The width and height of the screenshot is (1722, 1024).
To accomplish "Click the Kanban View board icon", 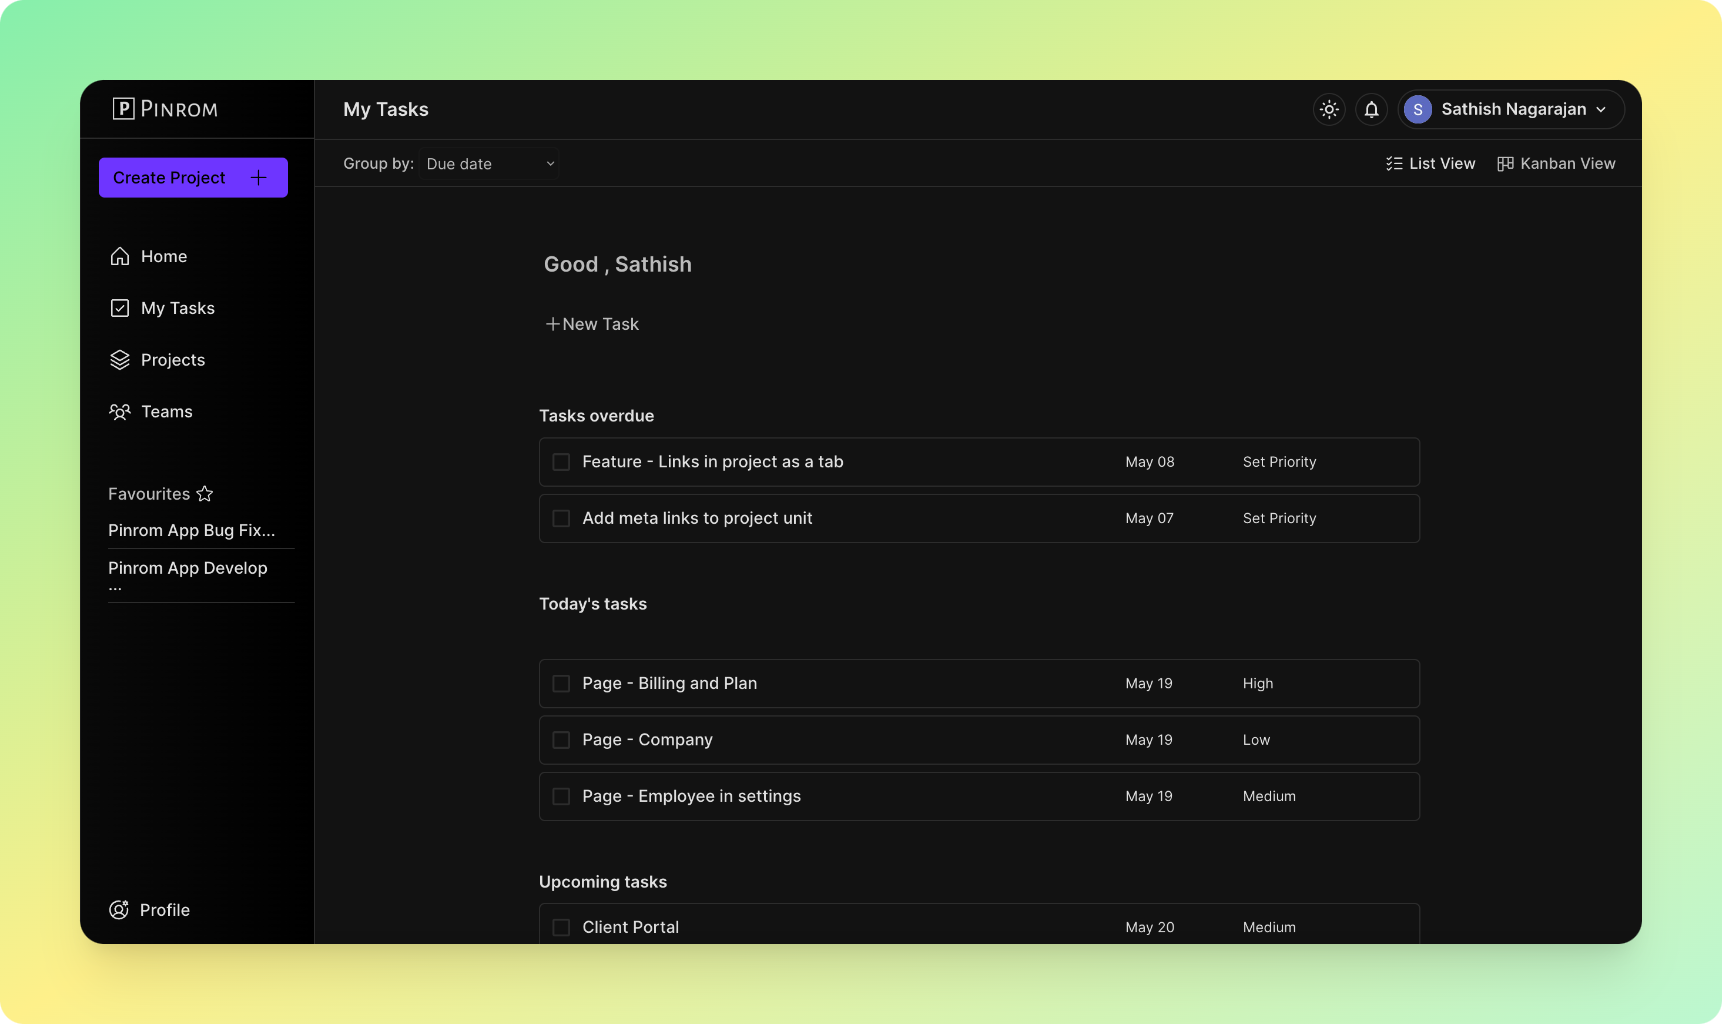I will pyautogui.click(x=1505, y=164).
